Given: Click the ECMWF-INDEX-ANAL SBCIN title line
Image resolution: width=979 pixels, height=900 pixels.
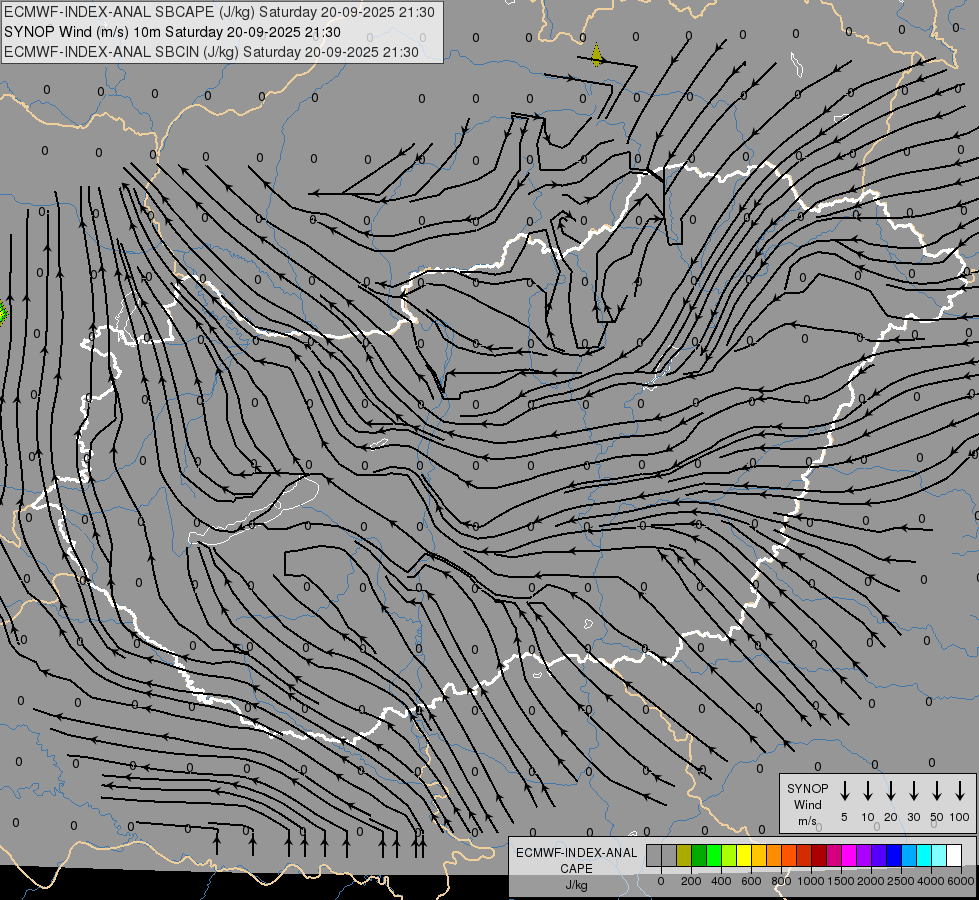Looking at the screenshot, I should click(x=211, y=52).
